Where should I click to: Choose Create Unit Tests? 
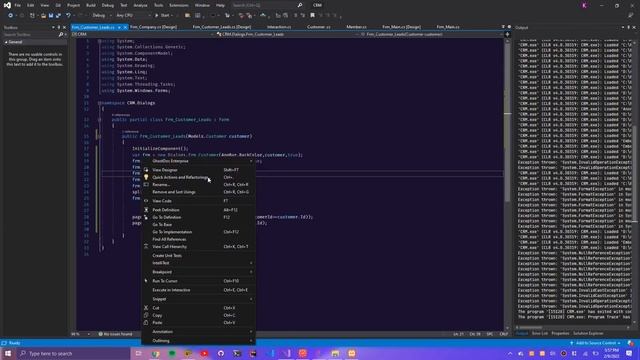click(x=198, y=256)
